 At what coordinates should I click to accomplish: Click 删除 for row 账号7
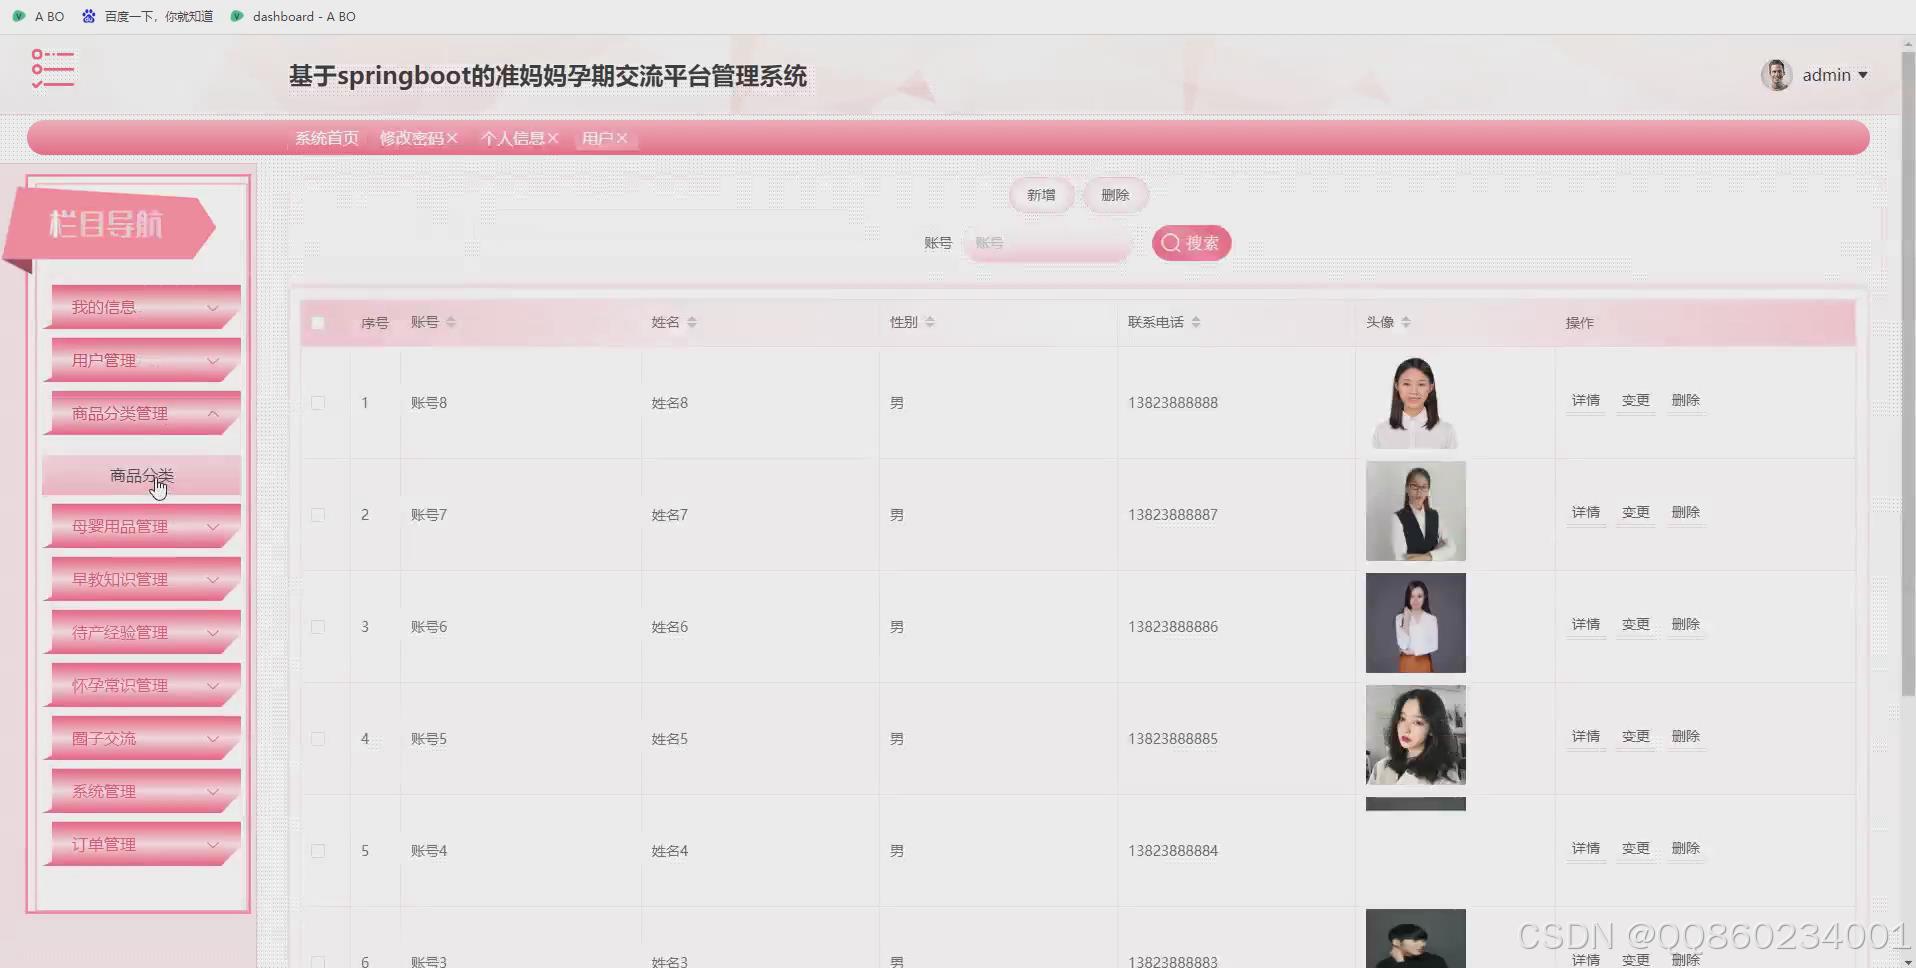pyautogui.click(x=1686, y=513)
